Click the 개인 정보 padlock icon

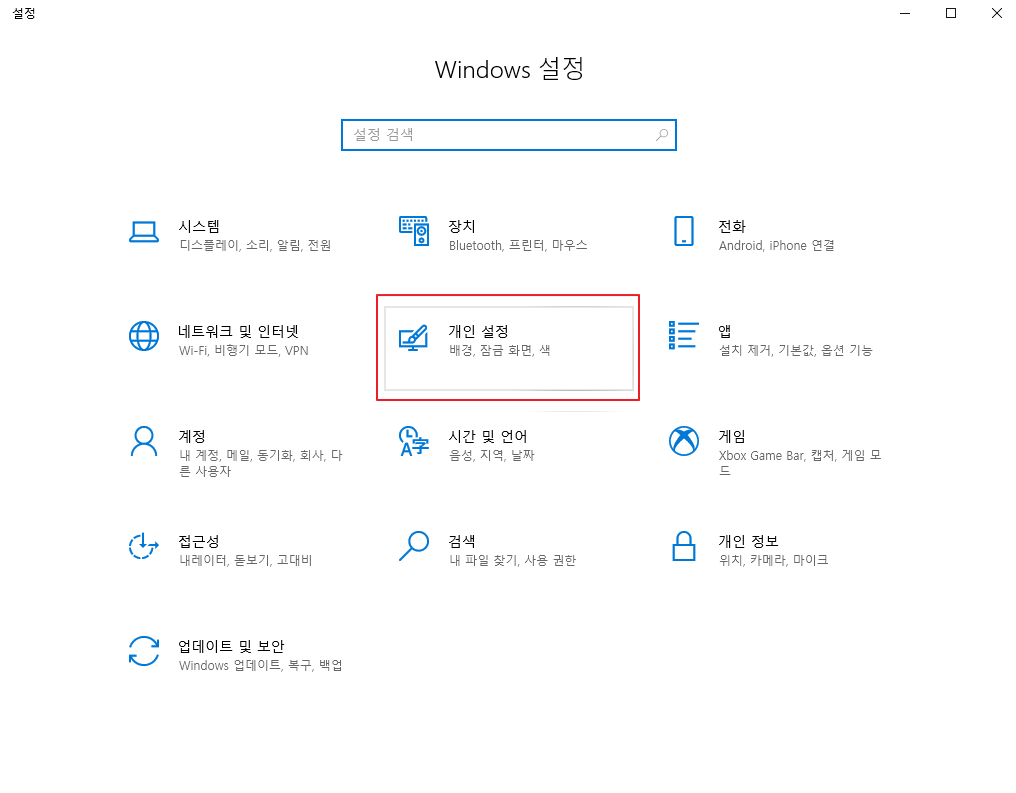coord(684,546)
